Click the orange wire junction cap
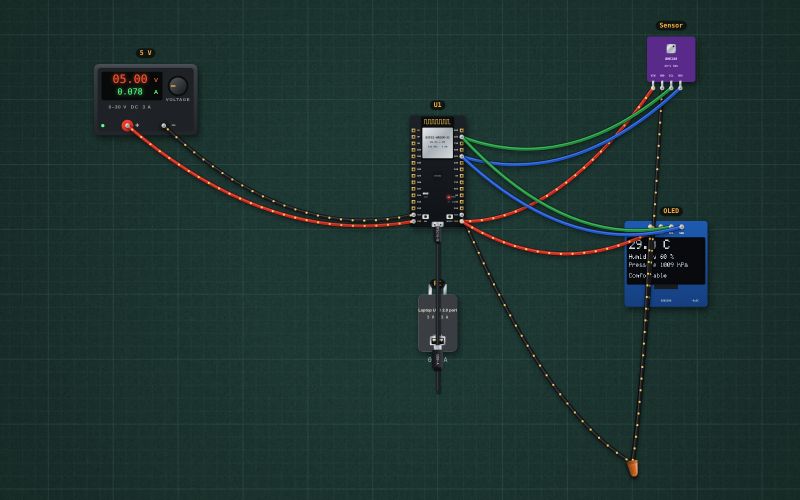 [633, 467]
